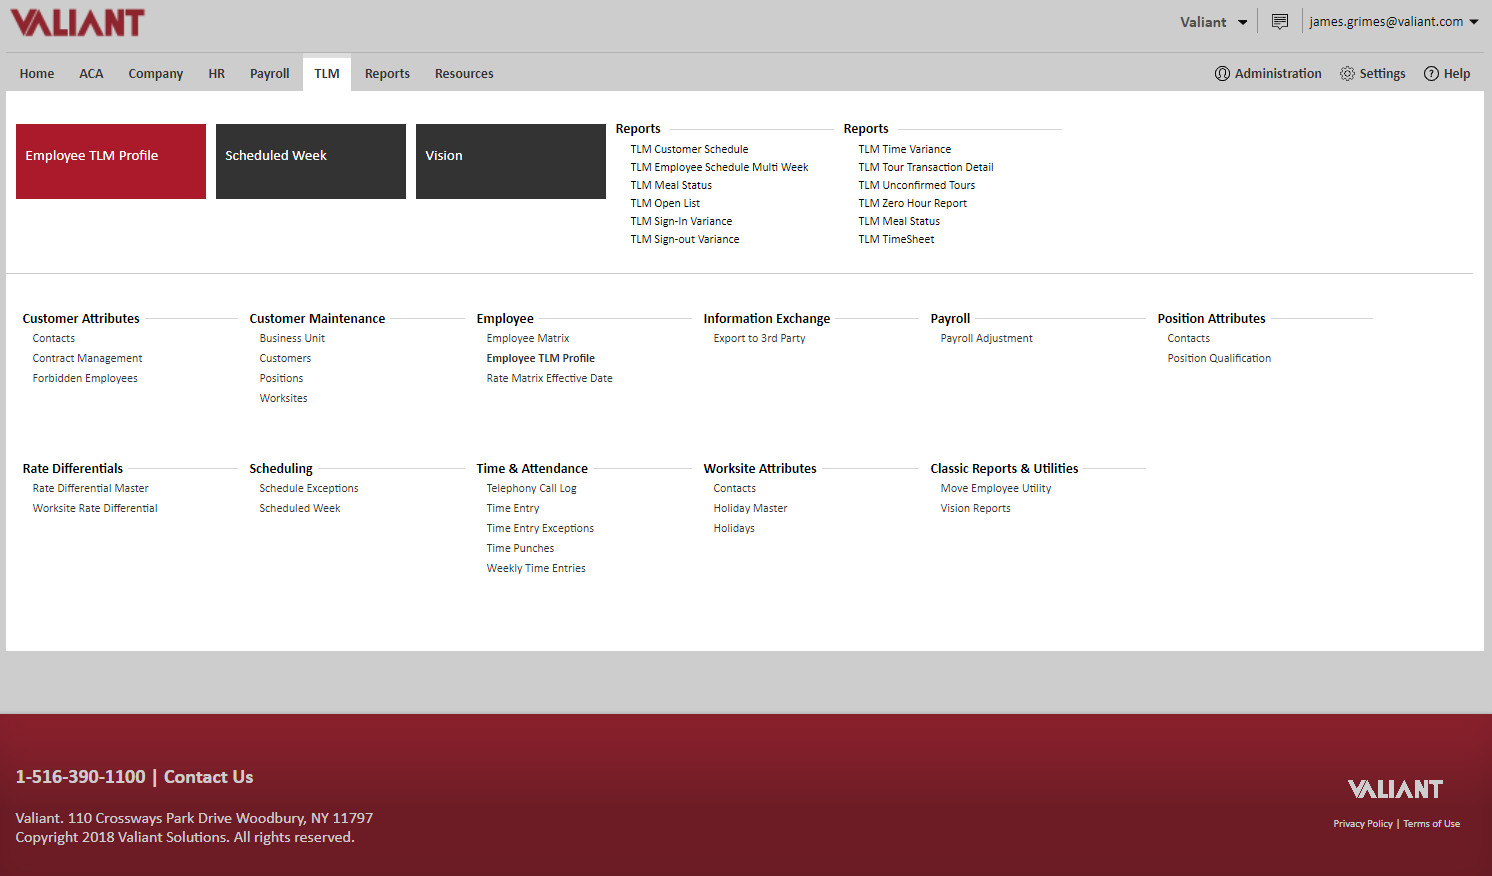This screenshot has height=876, width=1492.
Task: Open Rate Differential Master link
Action: pyautogui.click(x=90, y=488)
